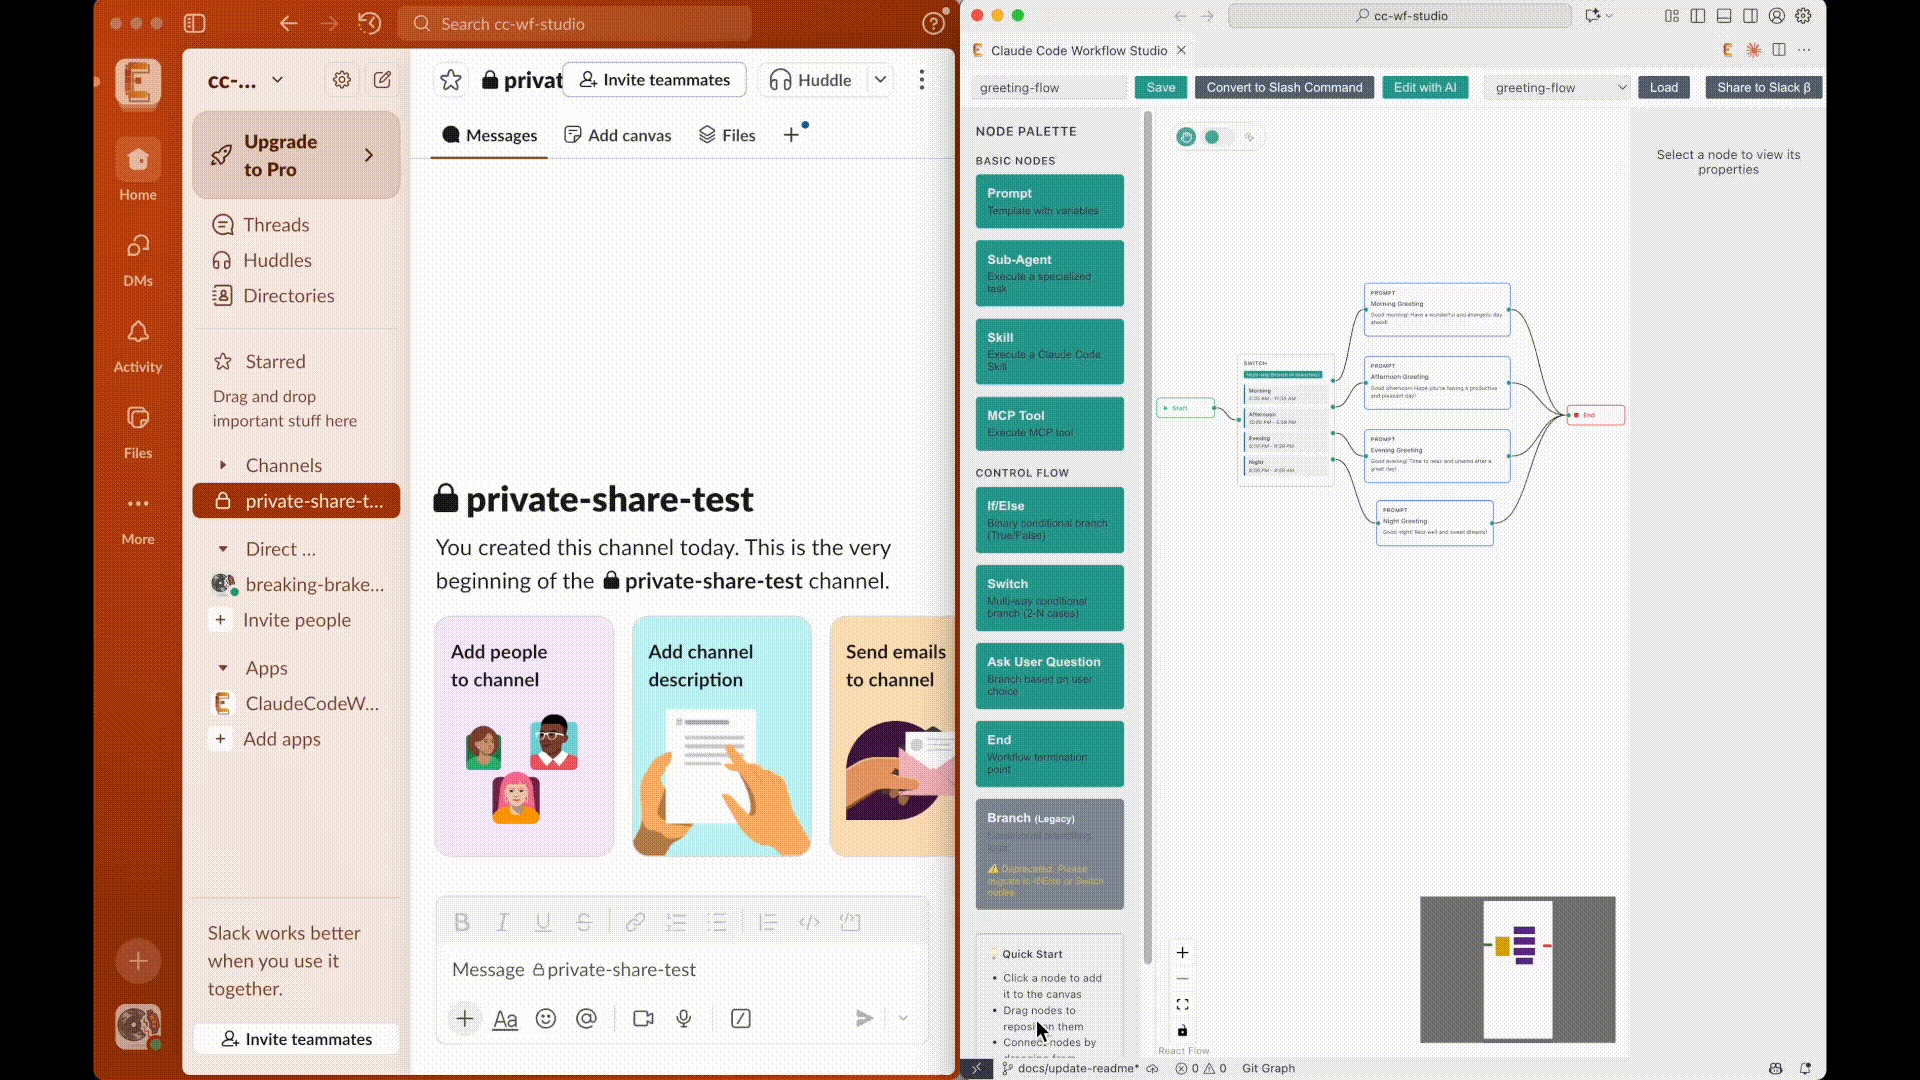Open send options dropdown arrow

pyautogui.click(x=903, y=1018)
